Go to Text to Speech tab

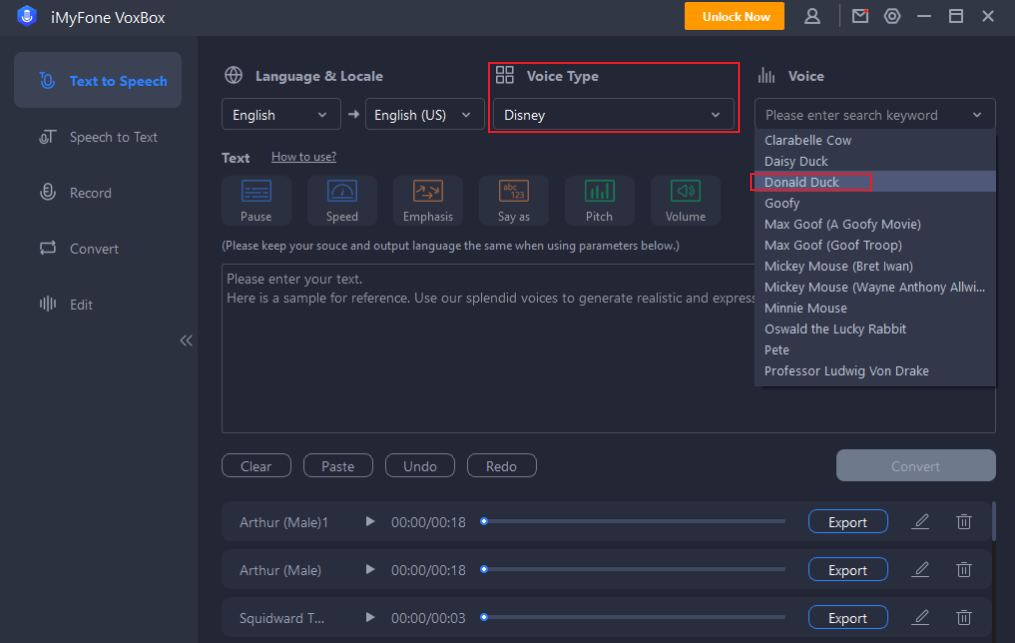(98, 80)
